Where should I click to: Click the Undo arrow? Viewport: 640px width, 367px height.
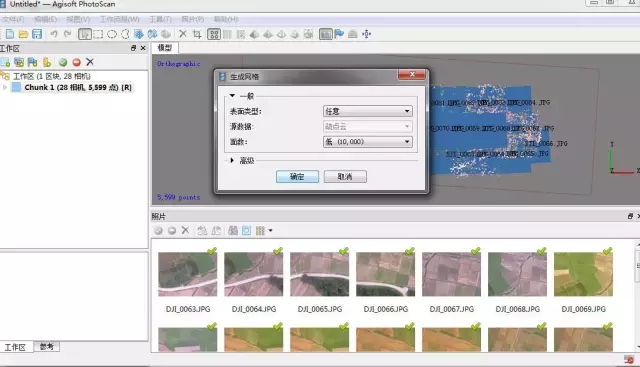point(53,34)
